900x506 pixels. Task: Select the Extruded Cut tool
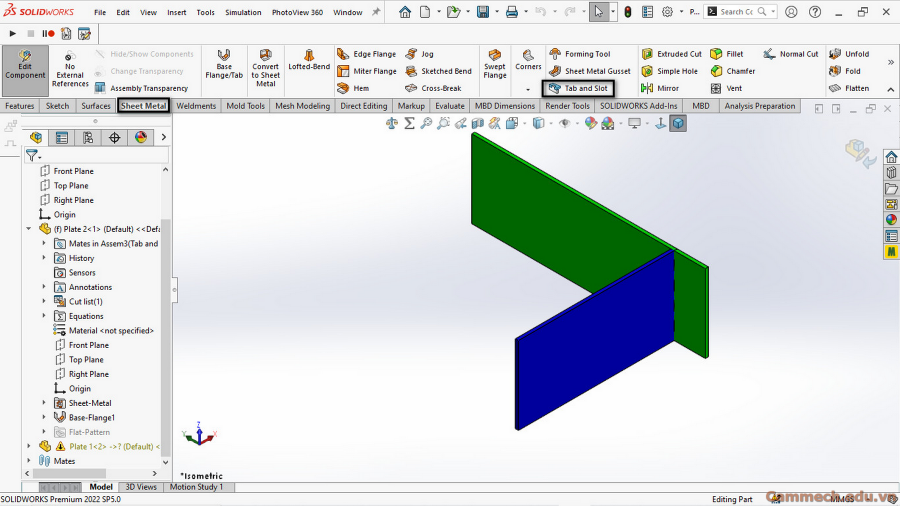tap(672, 54)
